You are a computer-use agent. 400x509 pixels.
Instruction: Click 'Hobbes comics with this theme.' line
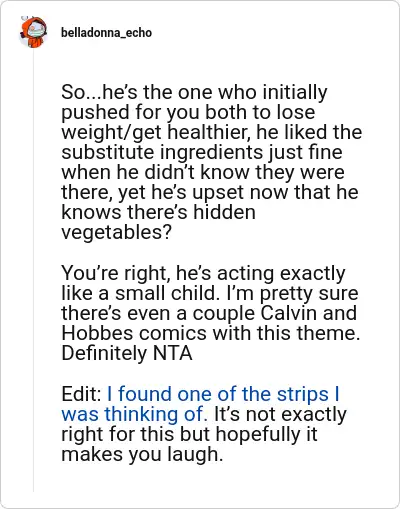click(x=211, y=333)
